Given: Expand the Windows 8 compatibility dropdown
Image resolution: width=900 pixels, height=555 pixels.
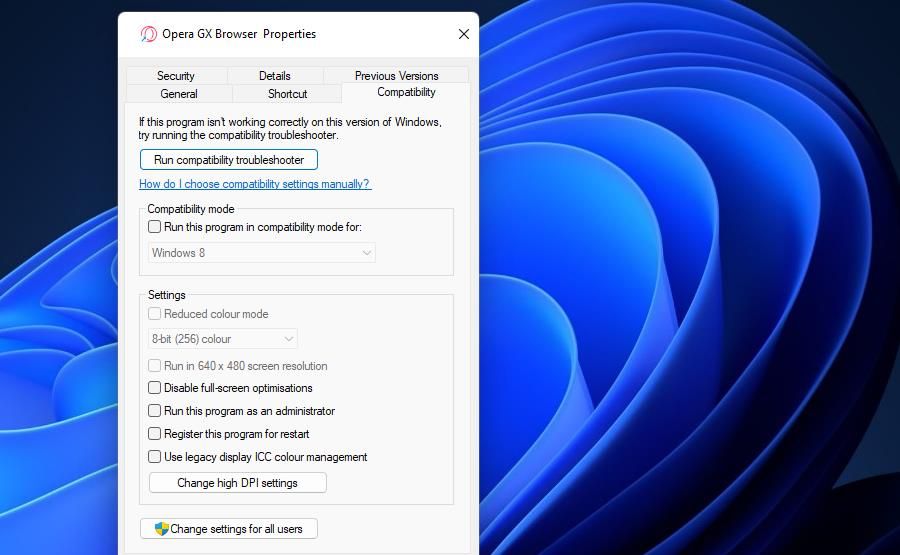Looking at the screenshot, I should pyautogui.click(x=262, y=253).
